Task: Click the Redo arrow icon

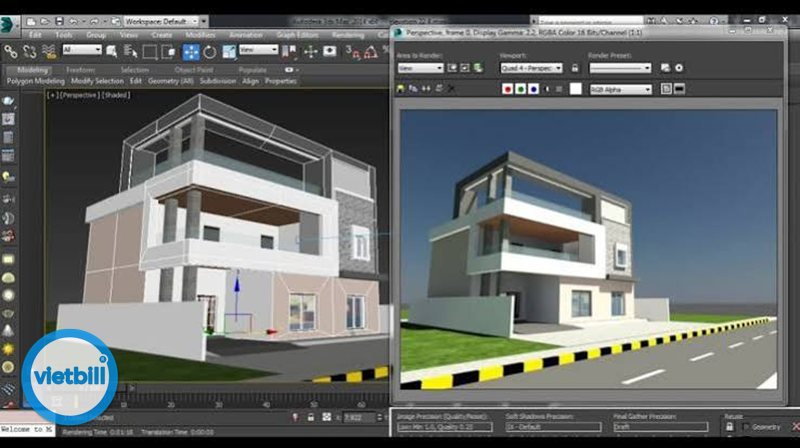Action: point(94,21)
